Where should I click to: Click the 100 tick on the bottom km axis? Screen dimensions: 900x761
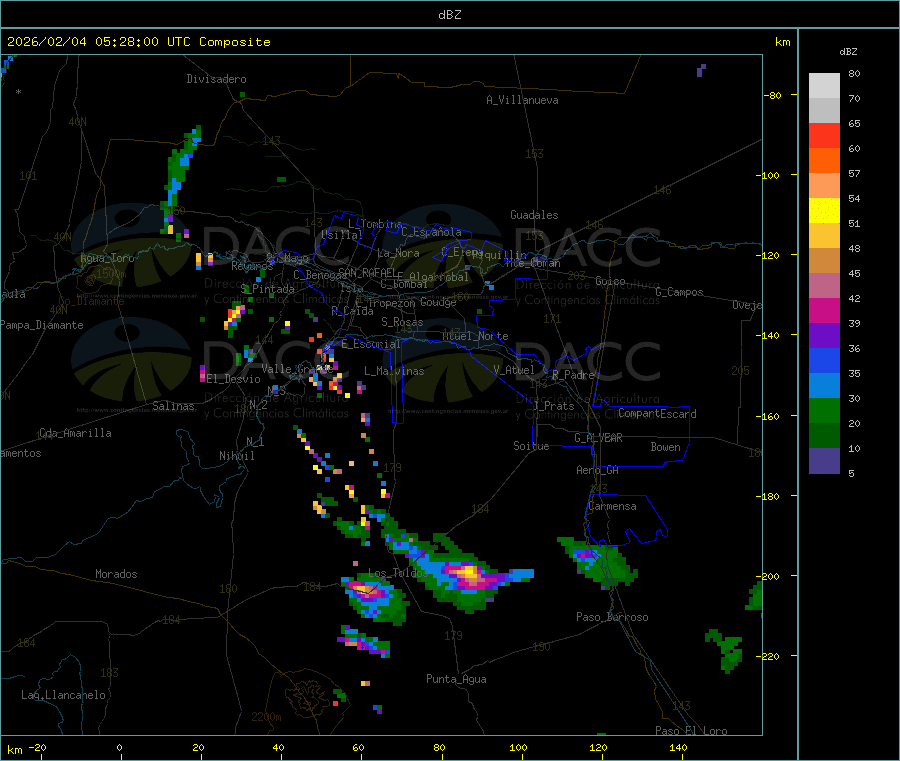pyautogui.click(x=518, y=747)
